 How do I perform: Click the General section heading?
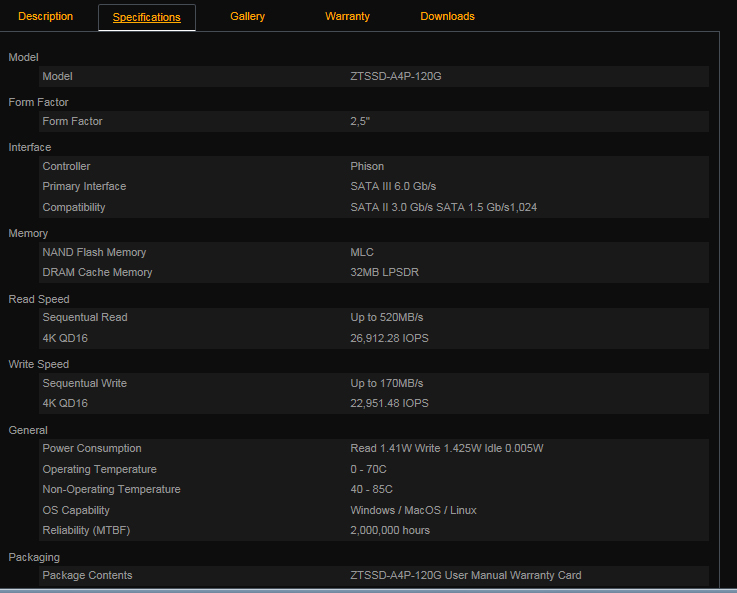click(28, 430)
